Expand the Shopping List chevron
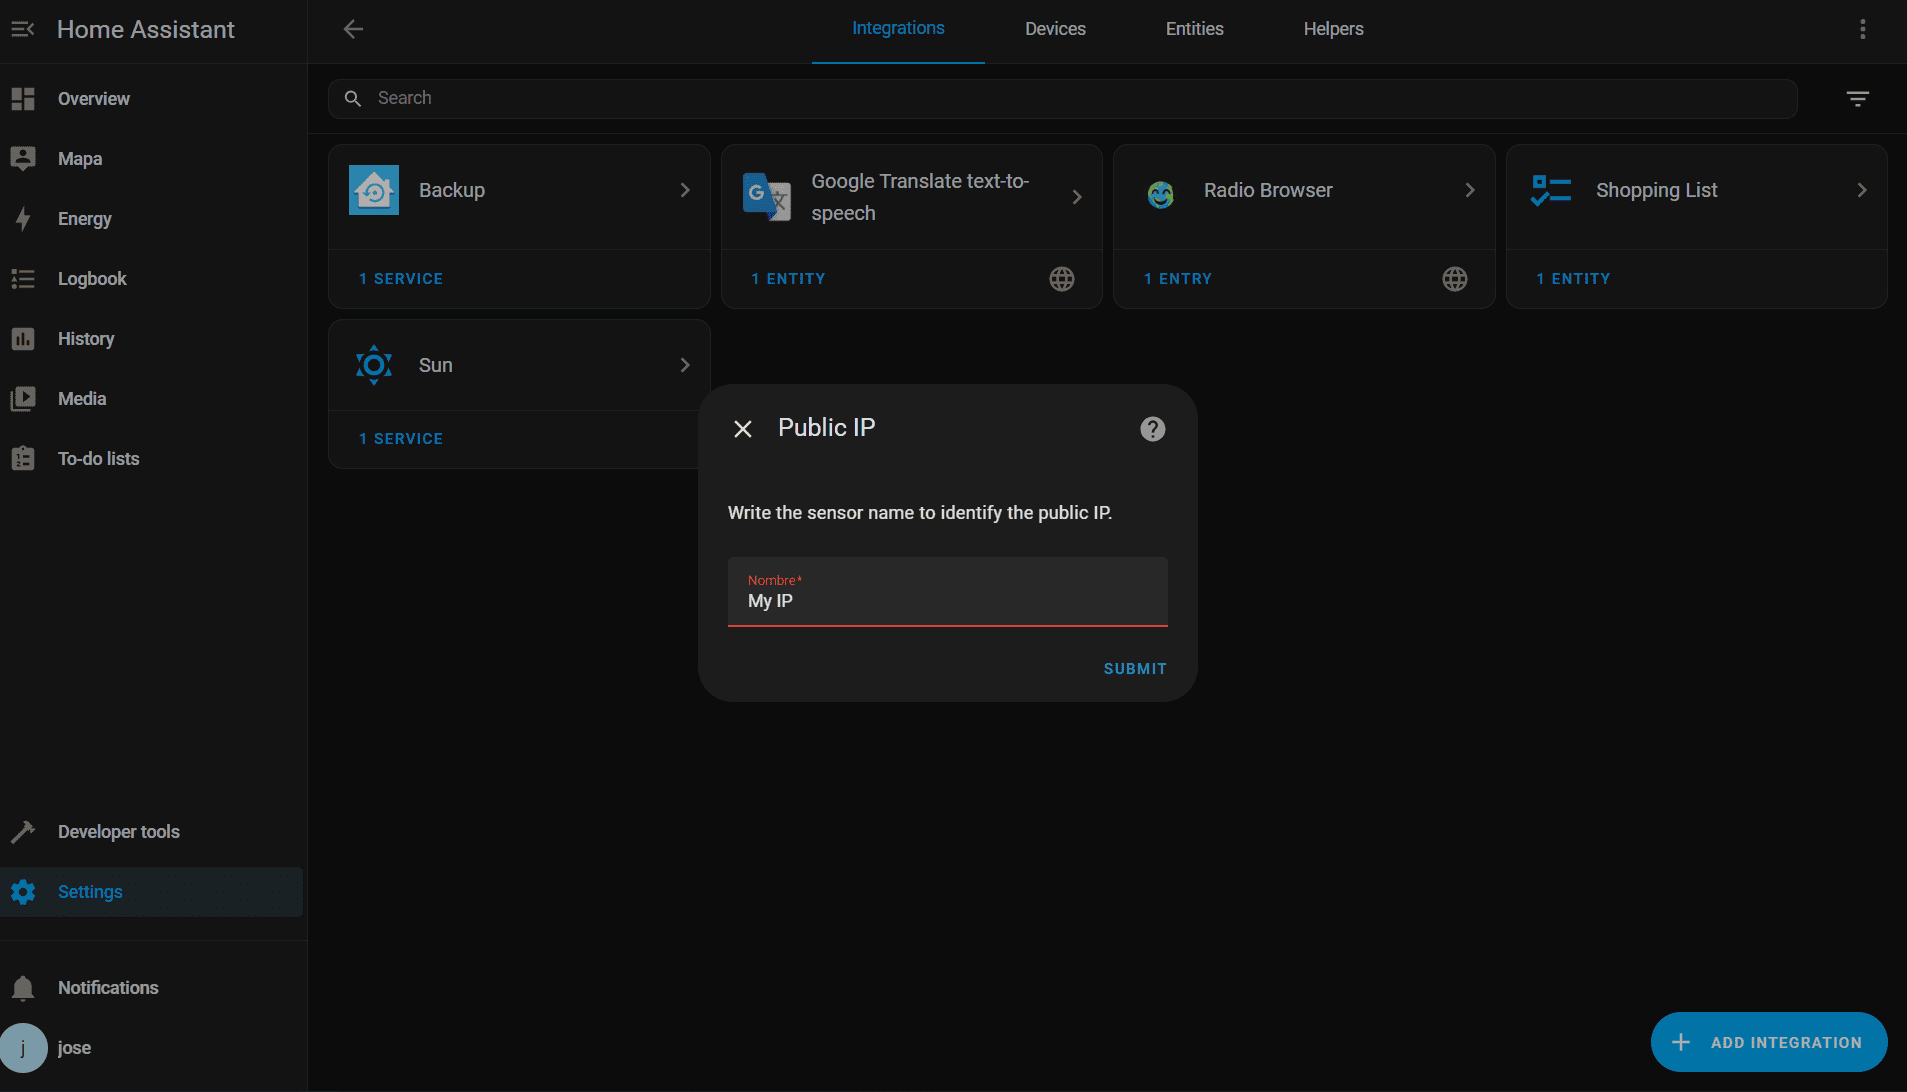The width and height of the screenshot is (1907, 1092). (1861, 190)
